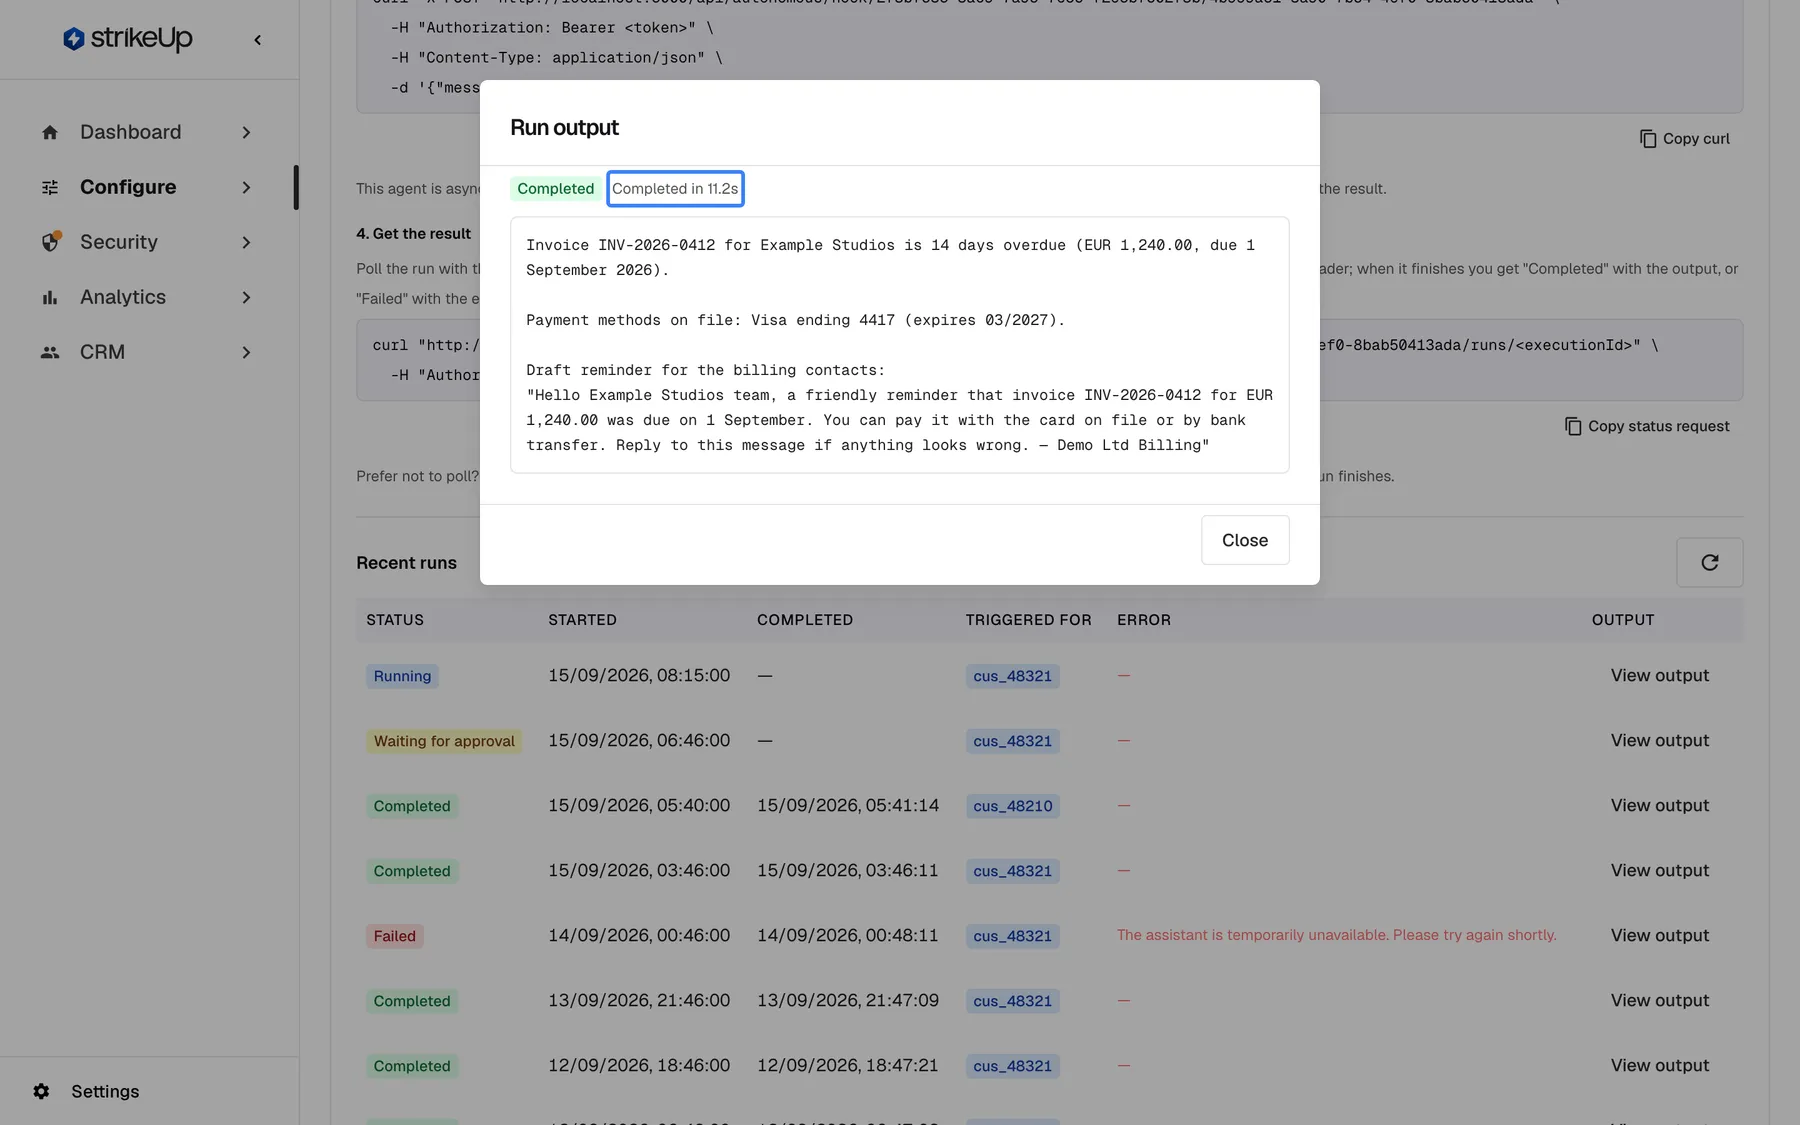Click the Security shield icon
The height and width of the screenshot is (1125, 1800).
coord(51,242)
